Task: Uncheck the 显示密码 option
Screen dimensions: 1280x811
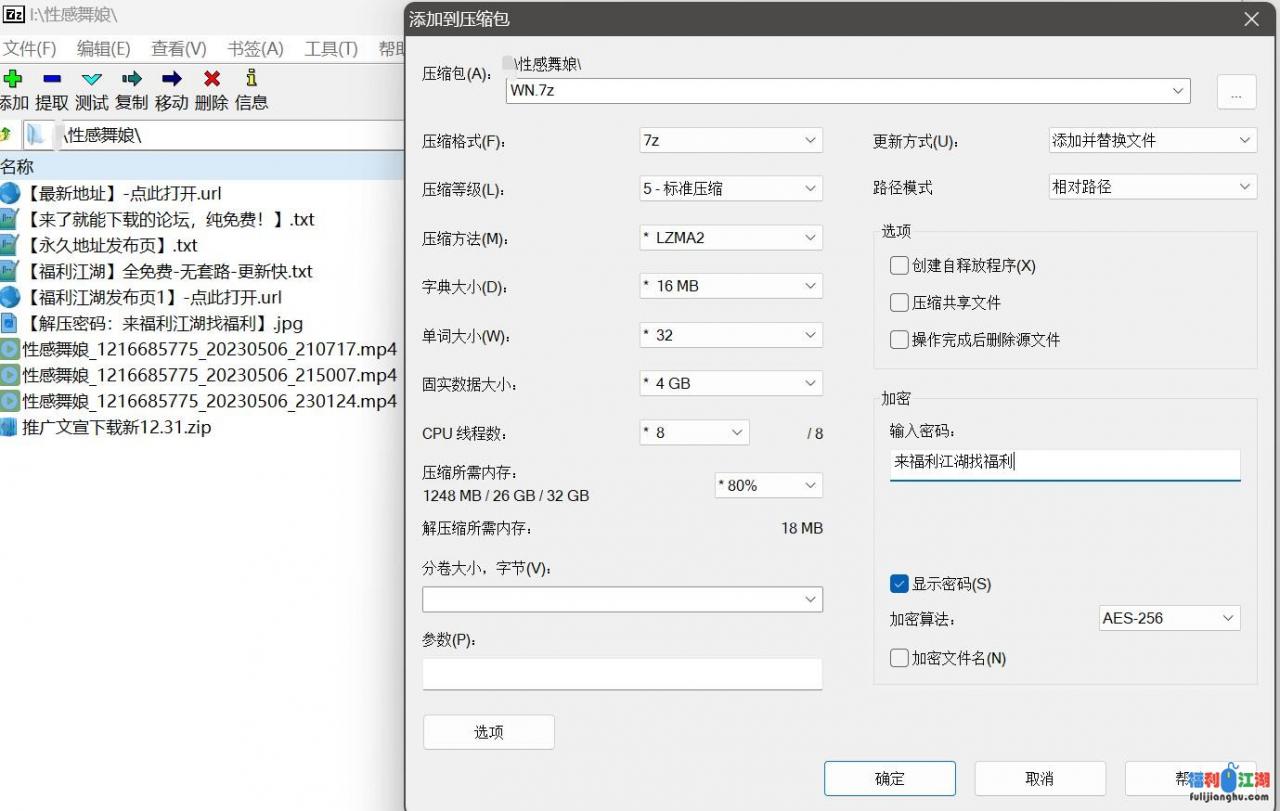Action: point(899,584)
